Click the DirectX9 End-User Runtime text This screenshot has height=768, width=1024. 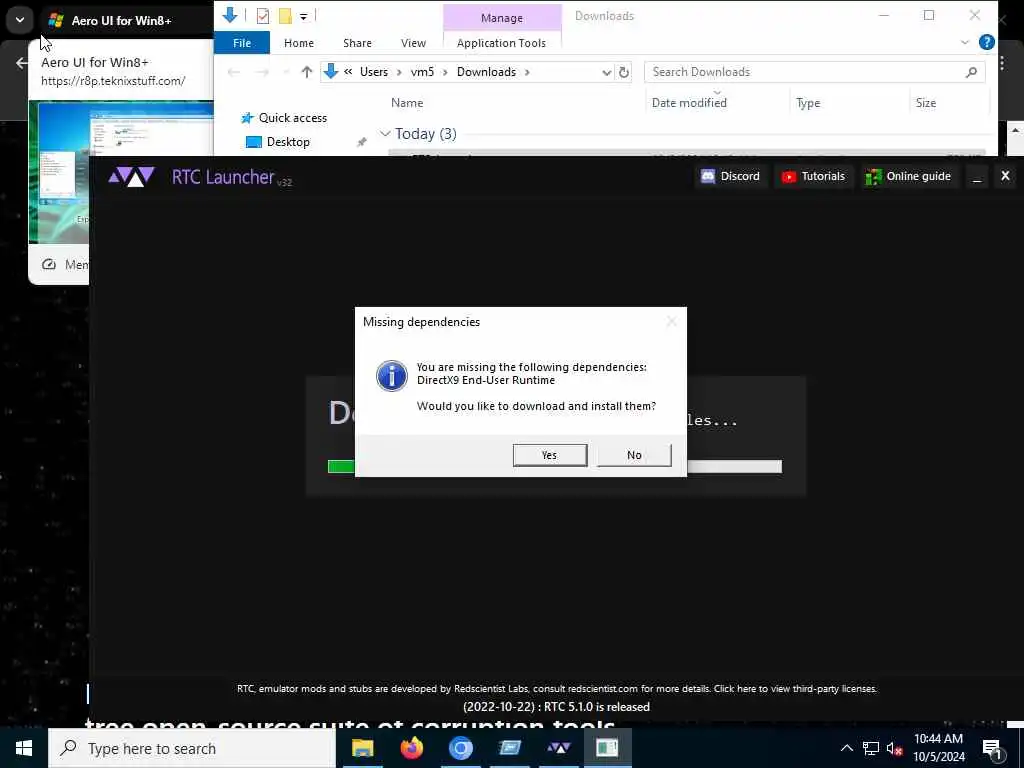(486, 380)
